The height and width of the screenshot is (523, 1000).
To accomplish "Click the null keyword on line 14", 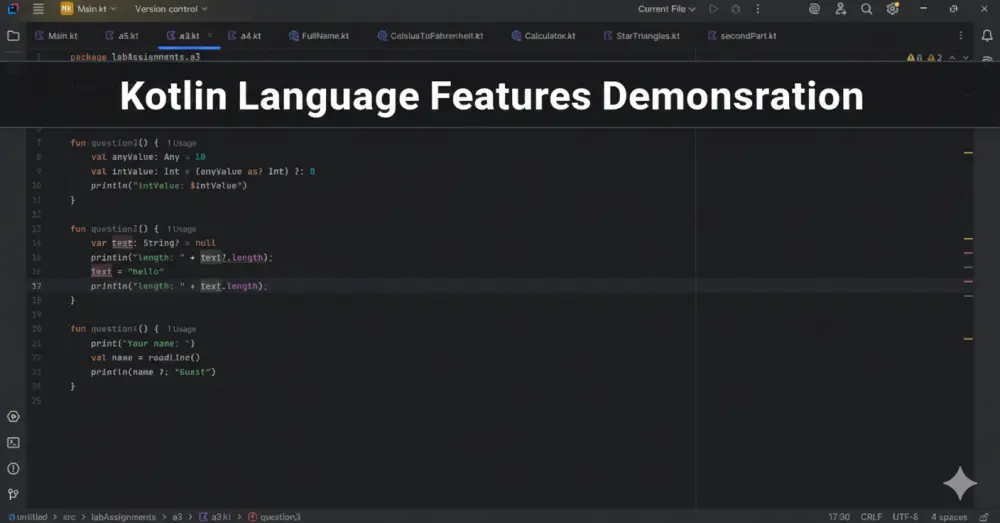I will tap(205, 243).
